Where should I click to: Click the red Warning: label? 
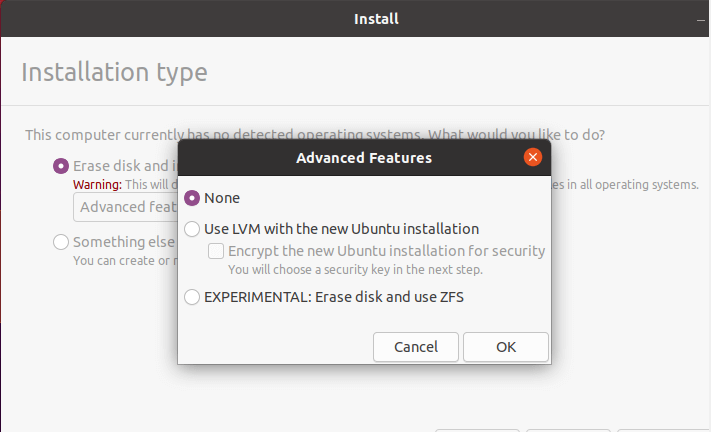point(97,185)
